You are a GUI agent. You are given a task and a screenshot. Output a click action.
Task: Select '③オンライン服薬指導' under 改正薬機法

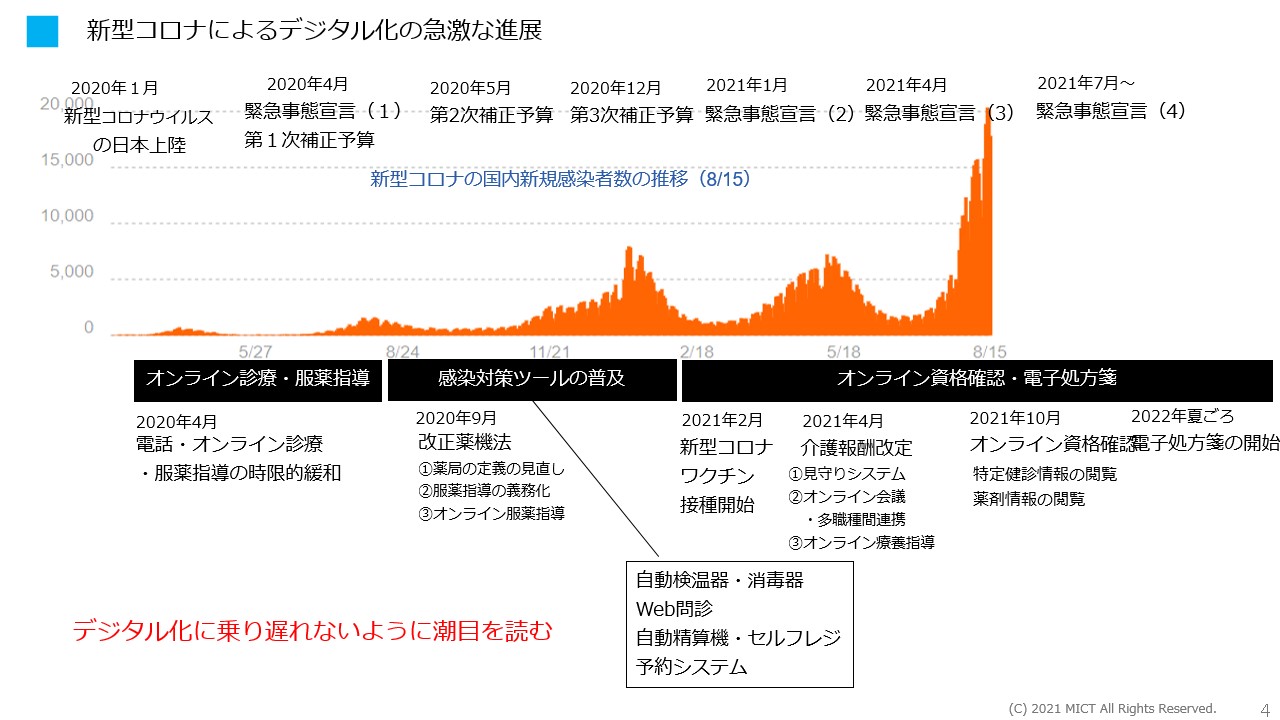coord(490,514)
